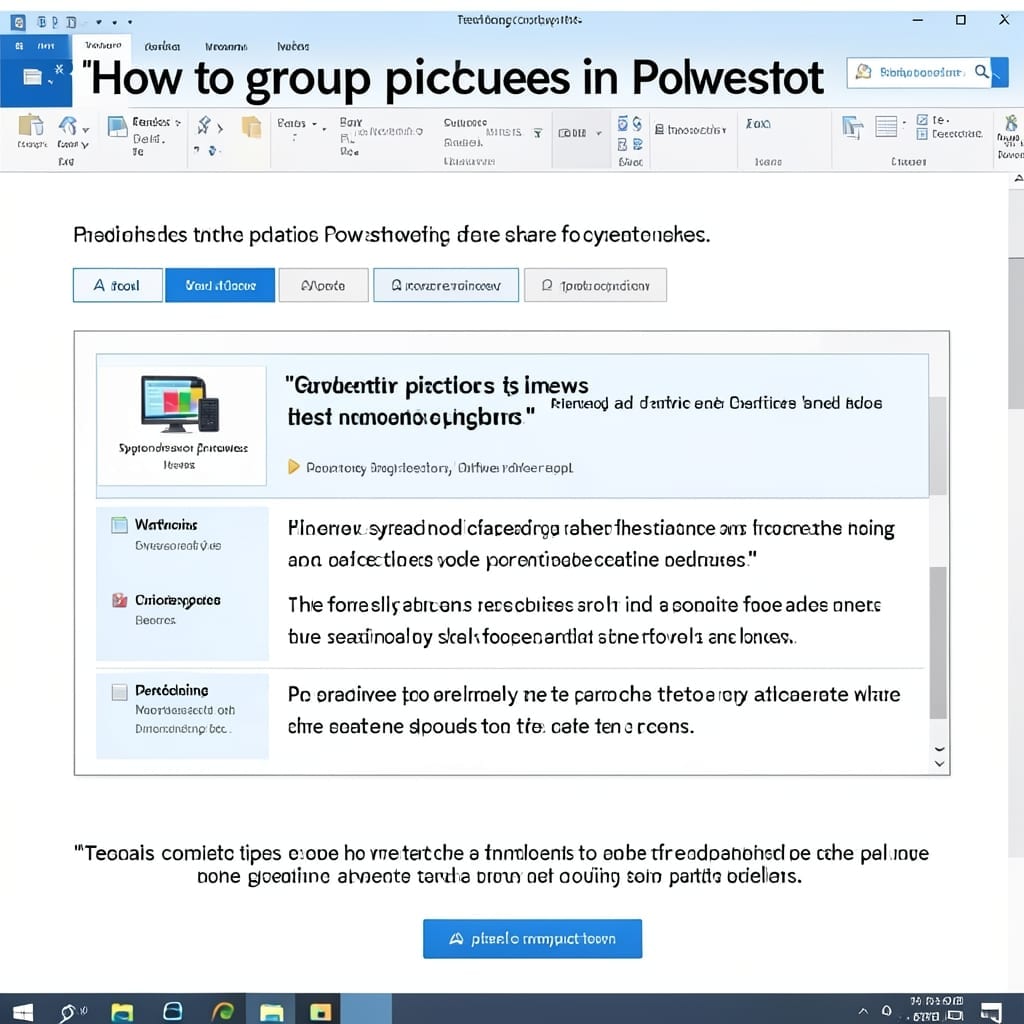
Task: Click inside the search input field
Action: pyautogui.click(x=921, y=72)
